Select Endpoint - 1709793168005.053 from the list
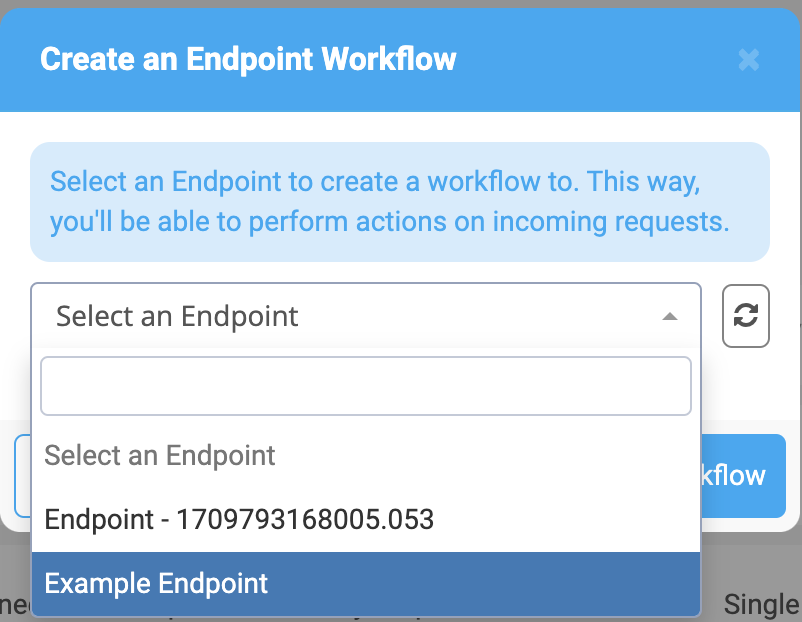The image size is (802, 622). coord(366,519)
